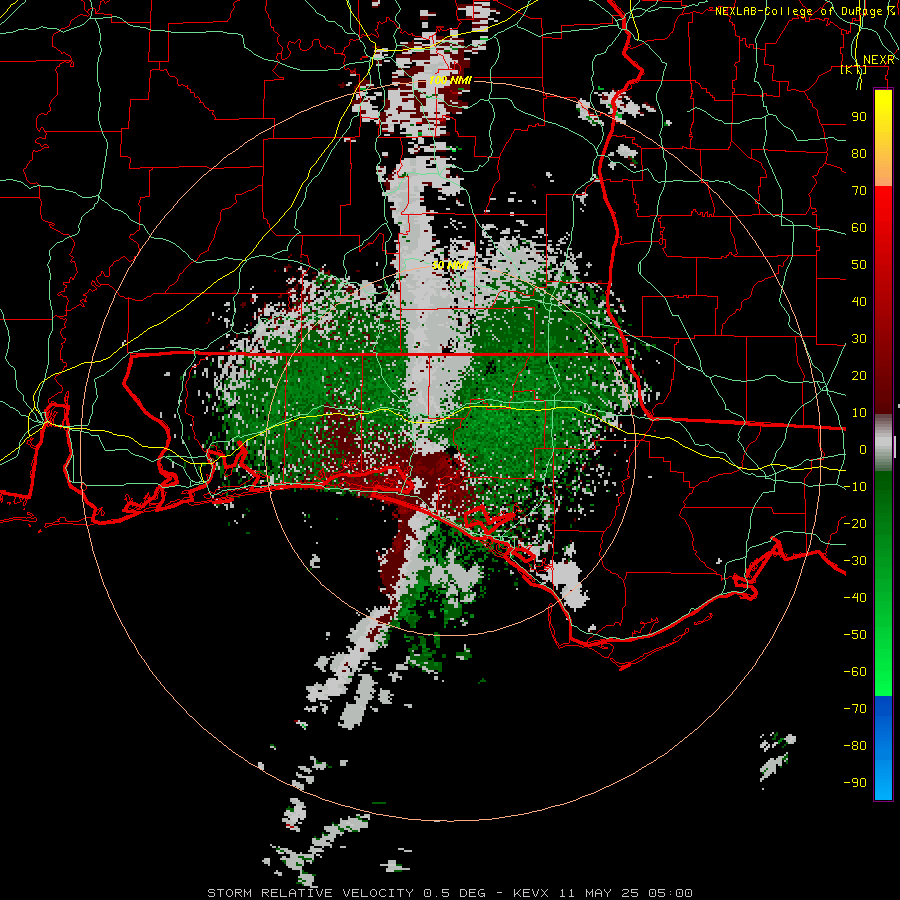Click the -50 knot scale label

[855, 635]
